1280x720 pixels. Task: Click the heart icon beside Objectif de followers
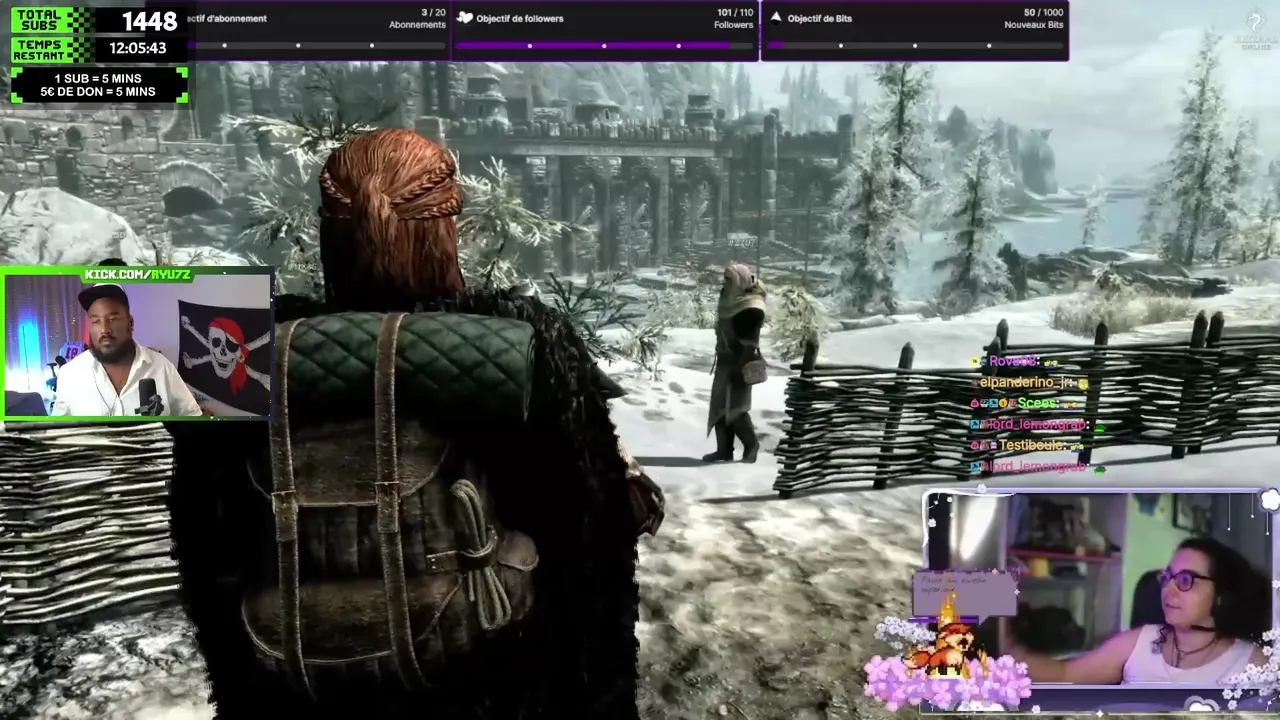click(464, 18)
